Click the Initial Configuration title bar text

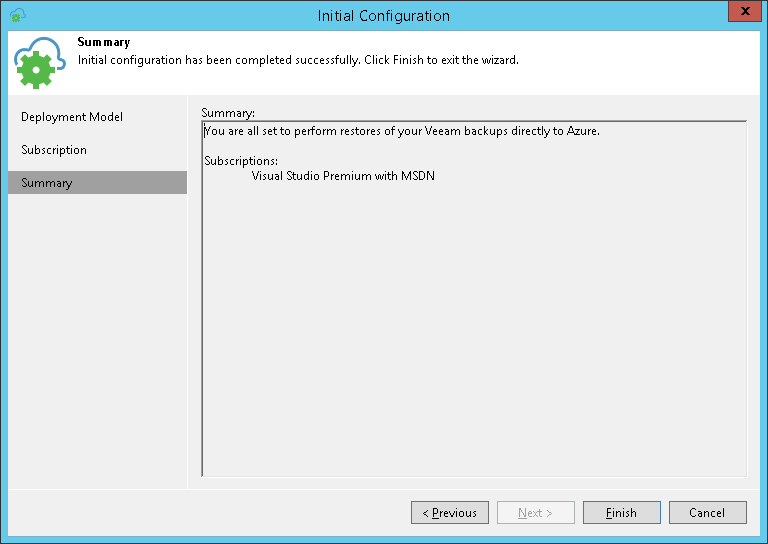pos(383,16)
